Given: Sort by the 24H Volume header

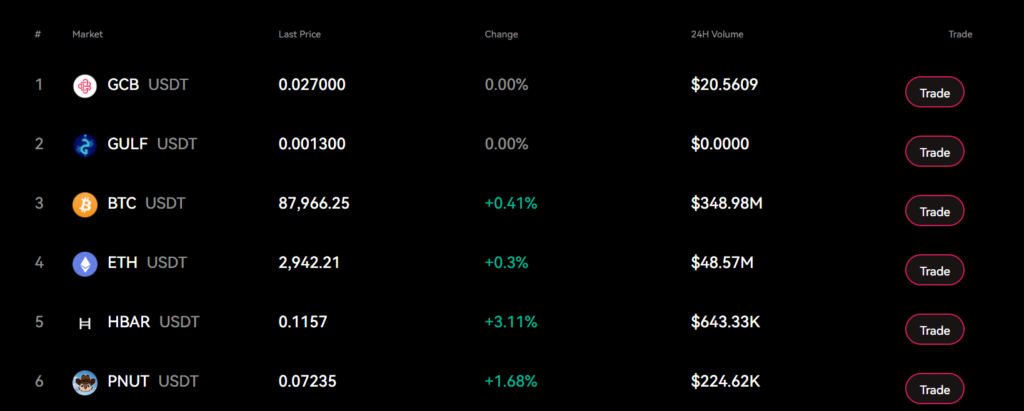Looking at the screenshot, I should click(716, 35).
